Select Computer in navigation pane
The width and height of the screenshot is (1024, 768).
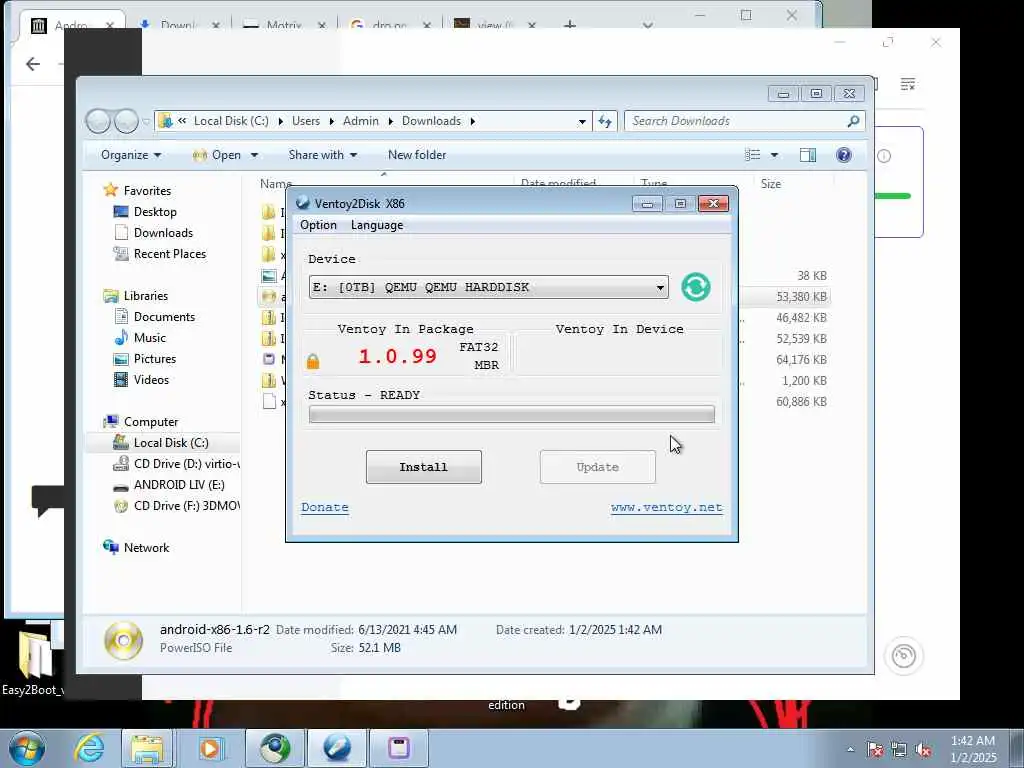coord(151,422)
